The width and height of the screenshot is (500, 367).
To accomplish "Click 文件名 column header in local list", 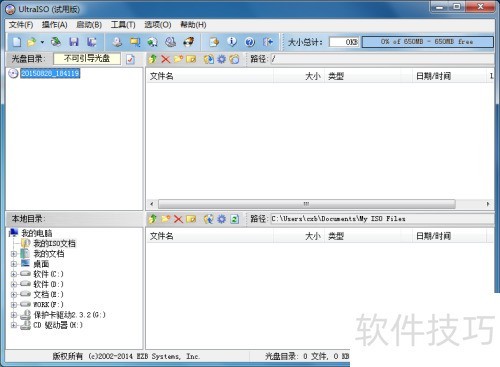I will point(210,236).
